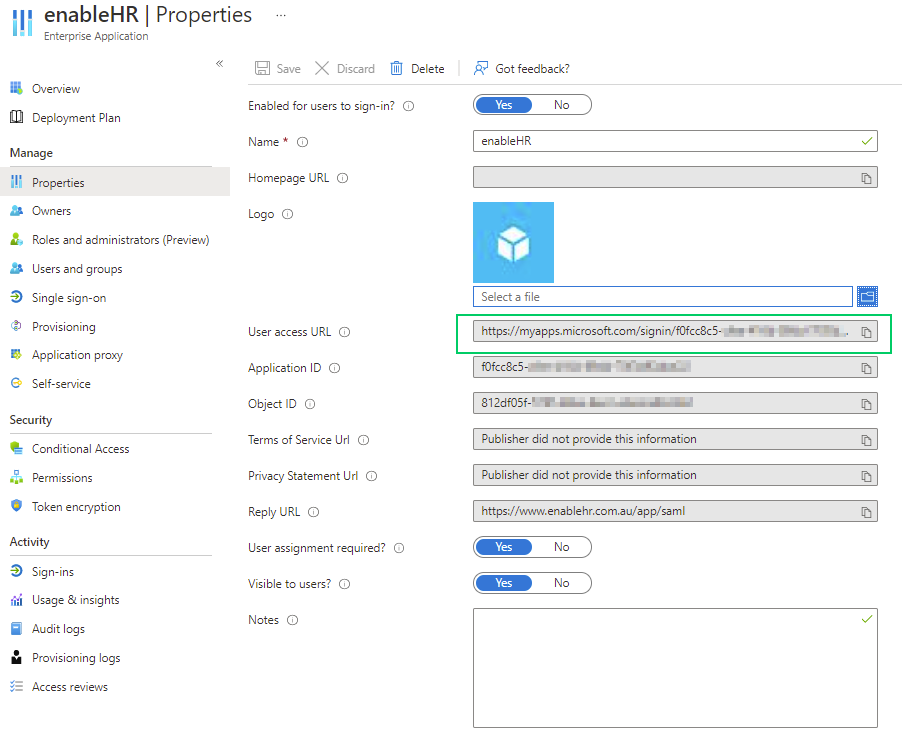Screen dimensions: 902x739
Task: Browse for a logo file with folder icon
Action: pyautogui.click(x=867, y=297)
